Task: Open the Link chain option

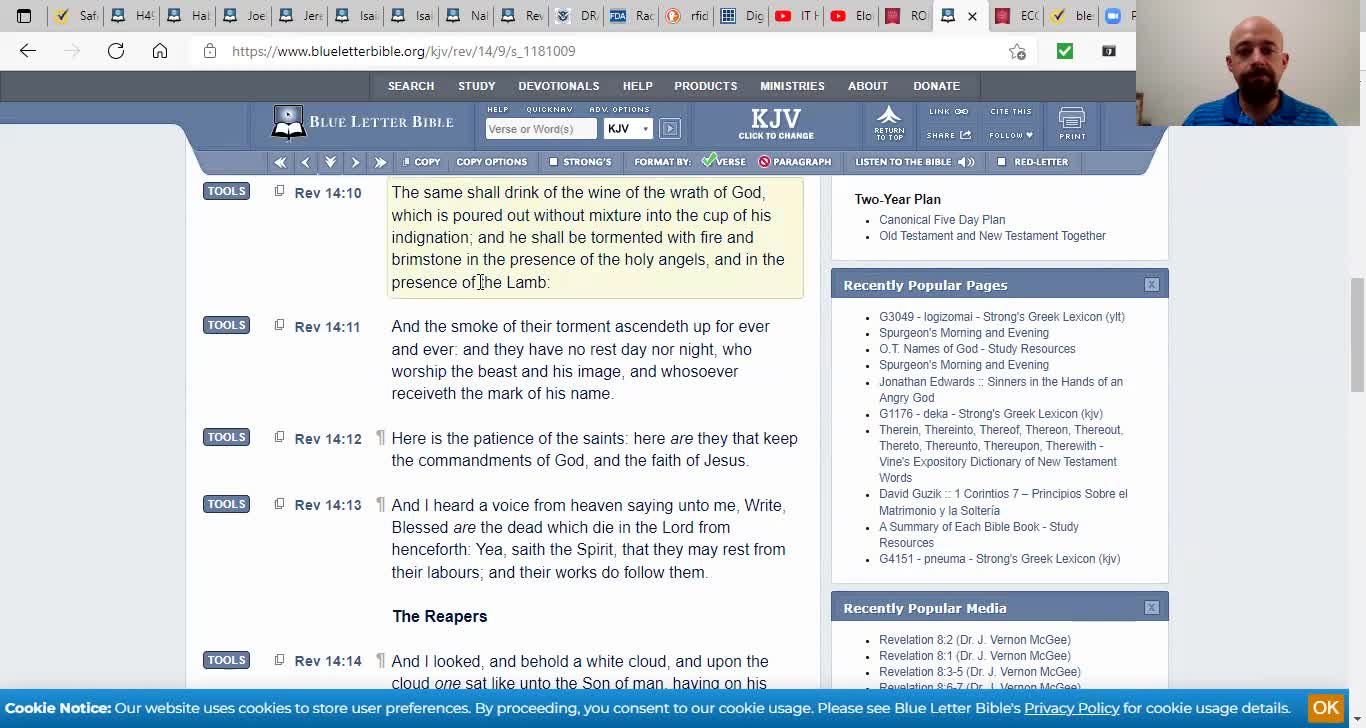Action: [948, 112]
